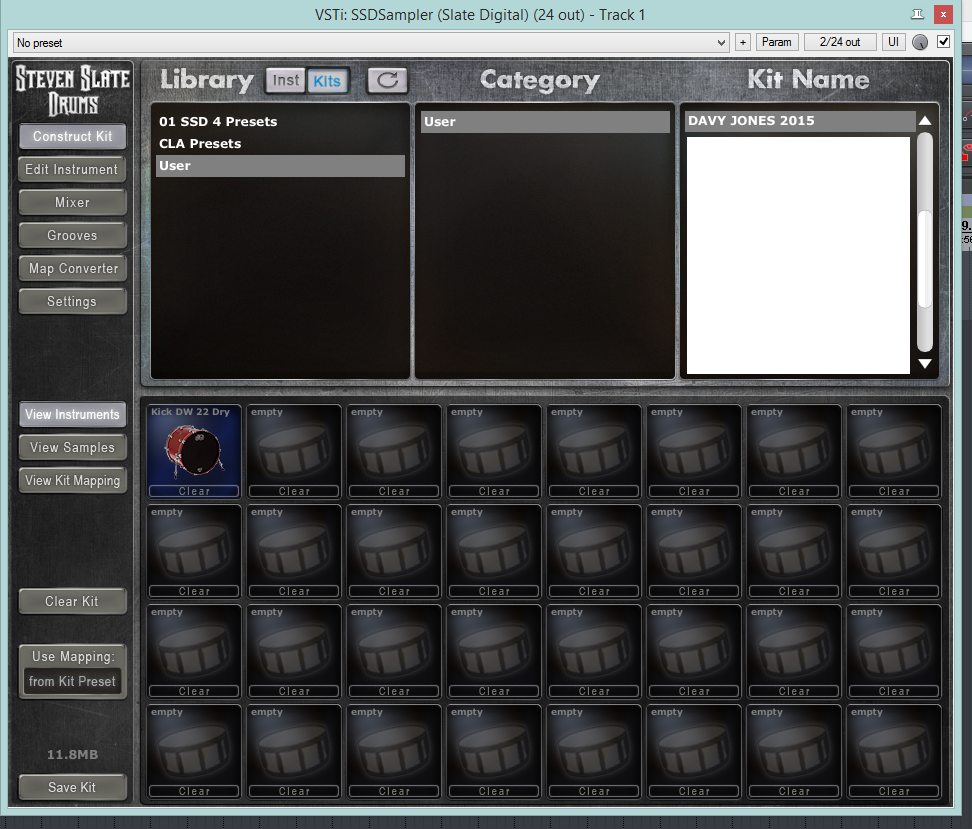Pin the FX window with pushpin icon
The height and width of the screenshot is (829, 972).
(x=917, y=14)
